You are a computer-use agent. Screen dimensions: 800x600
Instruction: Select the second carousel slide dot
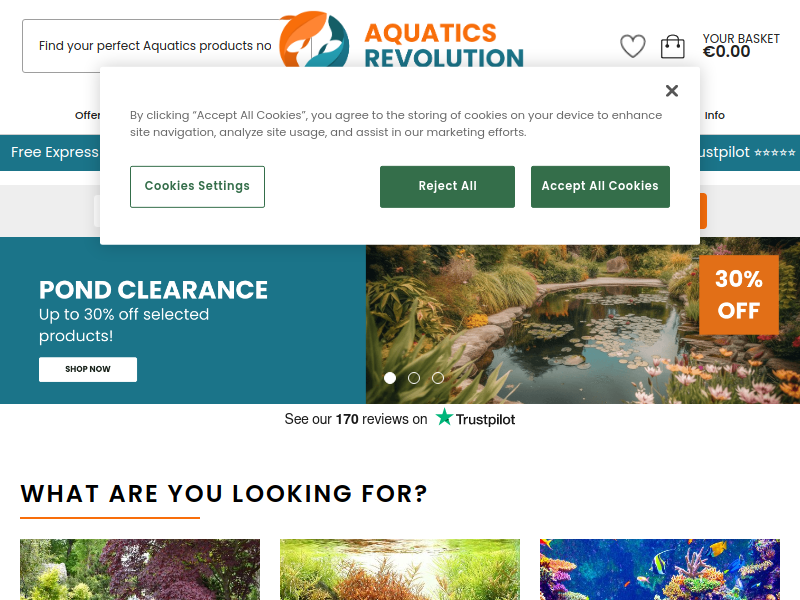(414, 378)
